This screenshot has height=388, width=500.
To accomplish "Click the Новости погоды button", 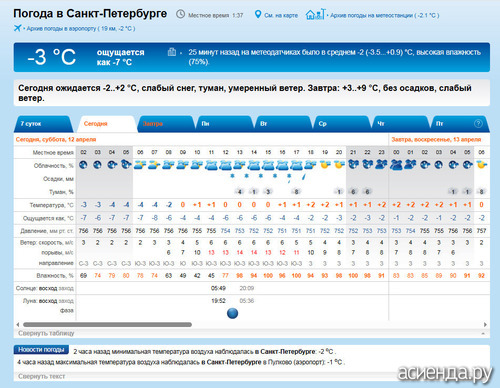I will (41, 350).
